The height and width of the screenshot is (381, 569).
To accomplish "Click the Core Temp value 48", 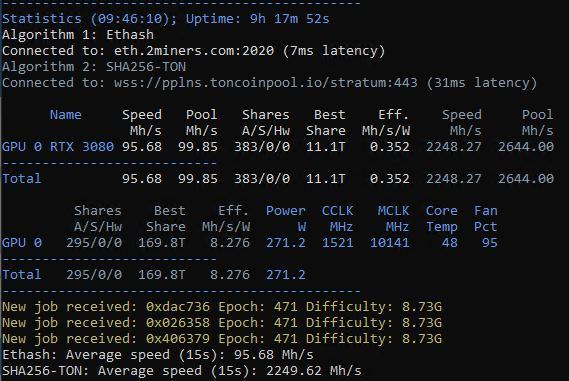I will pos(450,242).
